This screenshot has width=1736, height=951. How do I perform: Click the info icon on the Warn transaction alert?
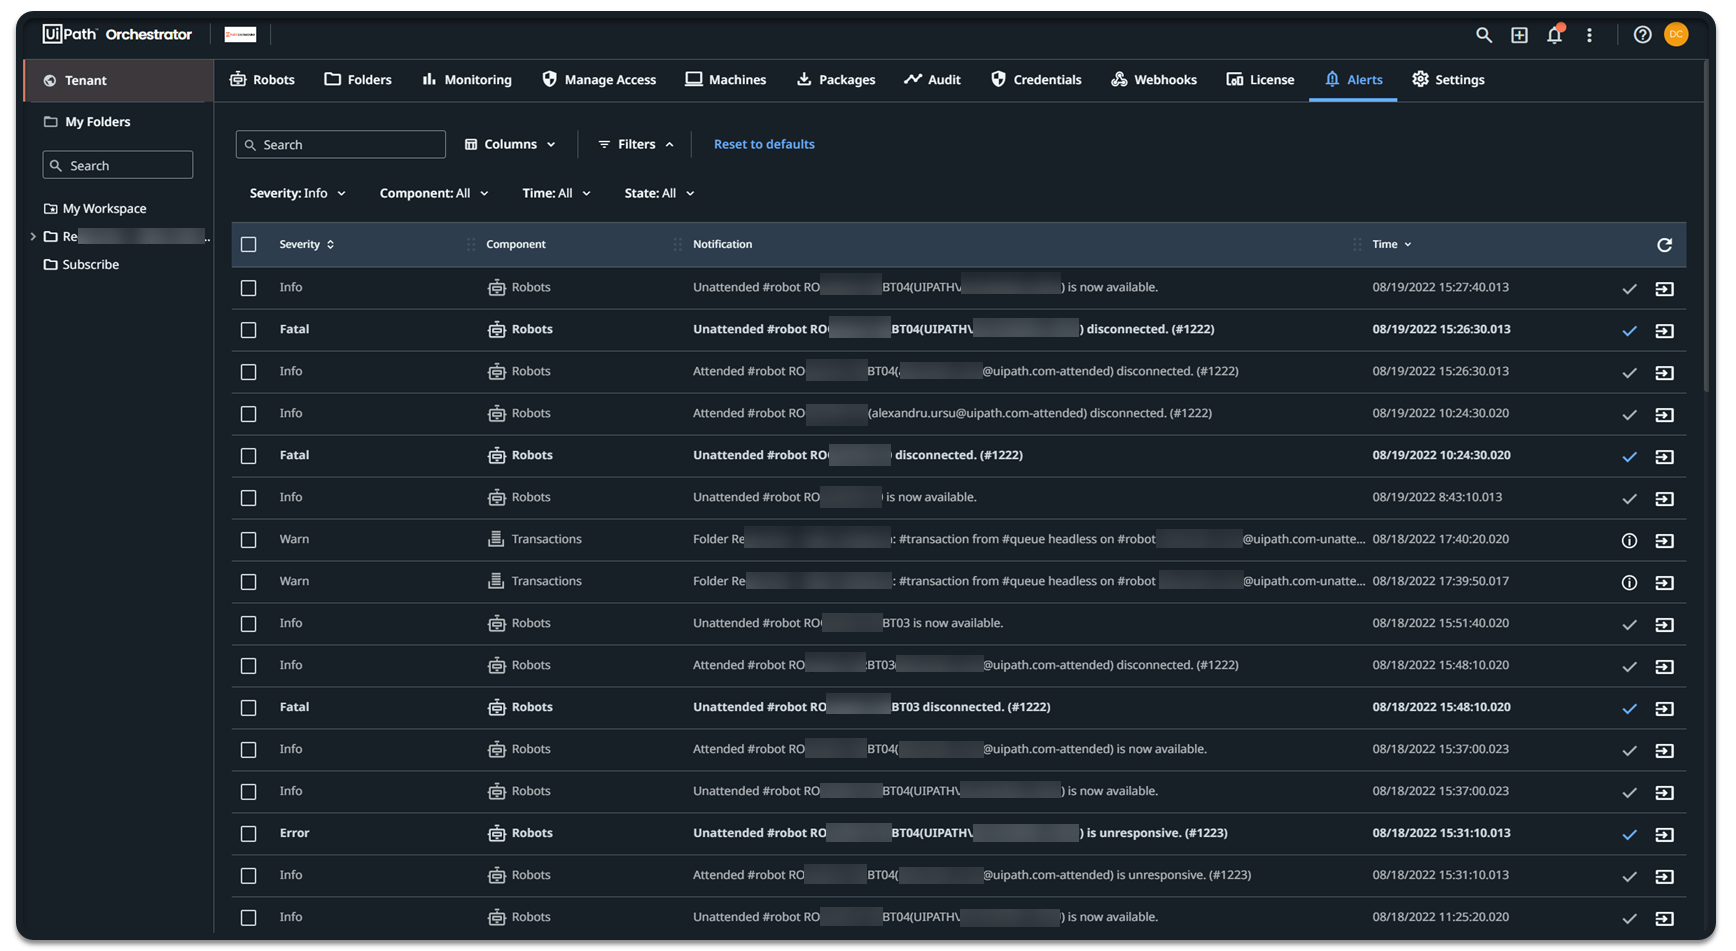(1630, 540)
